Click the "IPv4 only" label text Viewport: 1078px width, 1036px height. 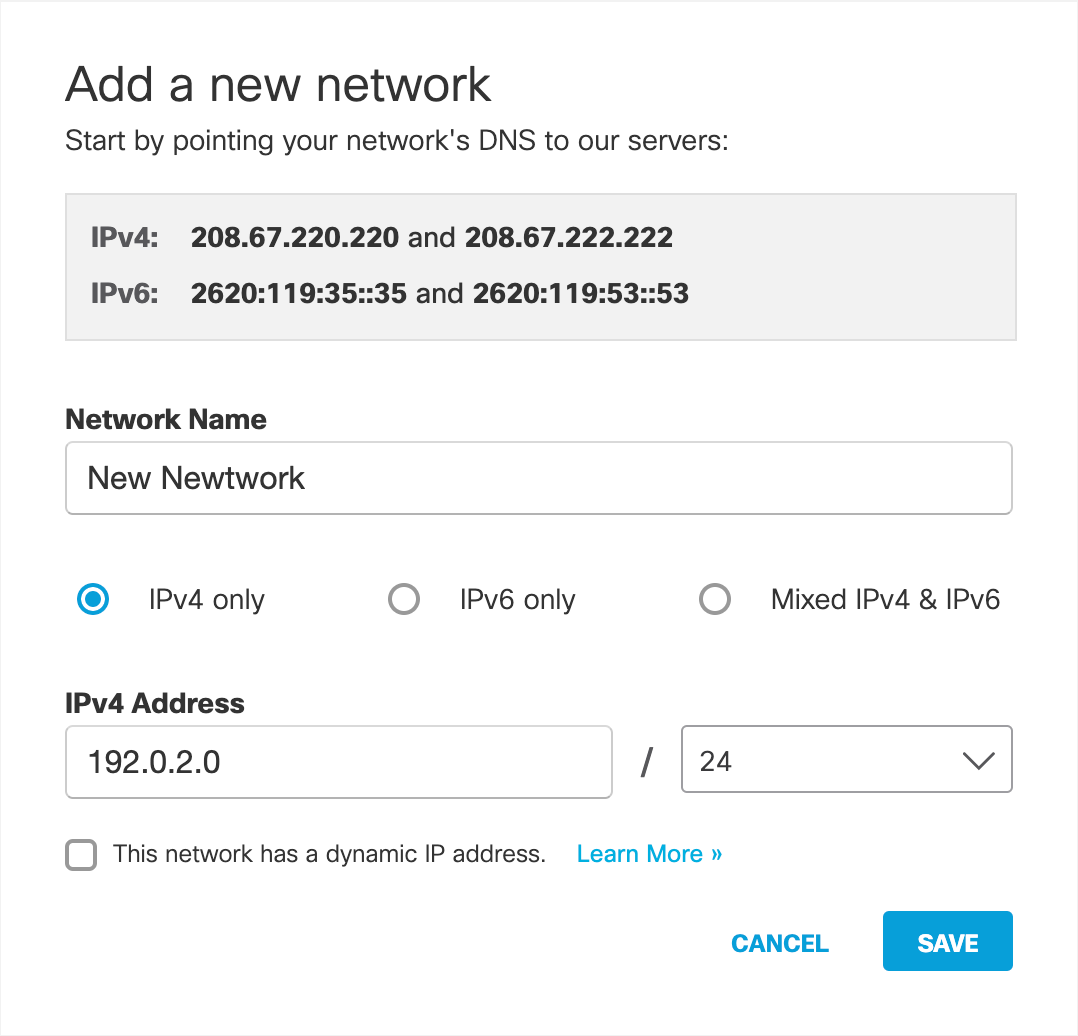[x=206, y=599]
